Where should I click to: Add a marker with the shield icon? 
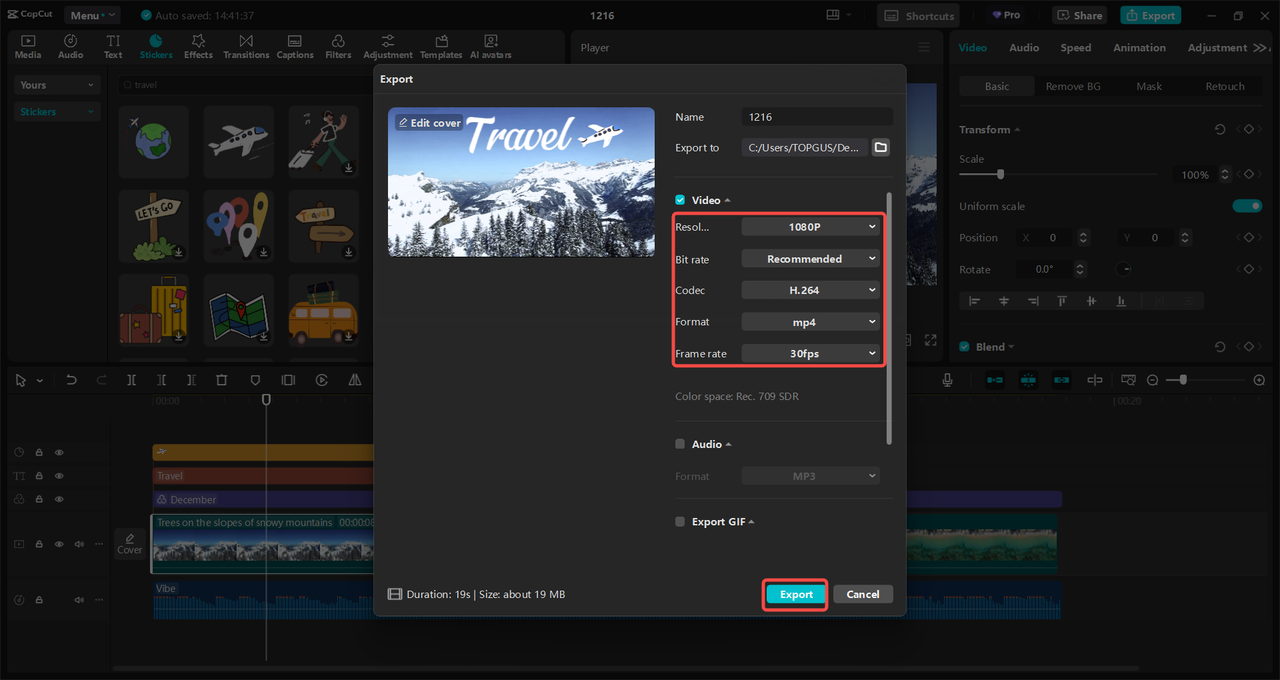(255, 380)
